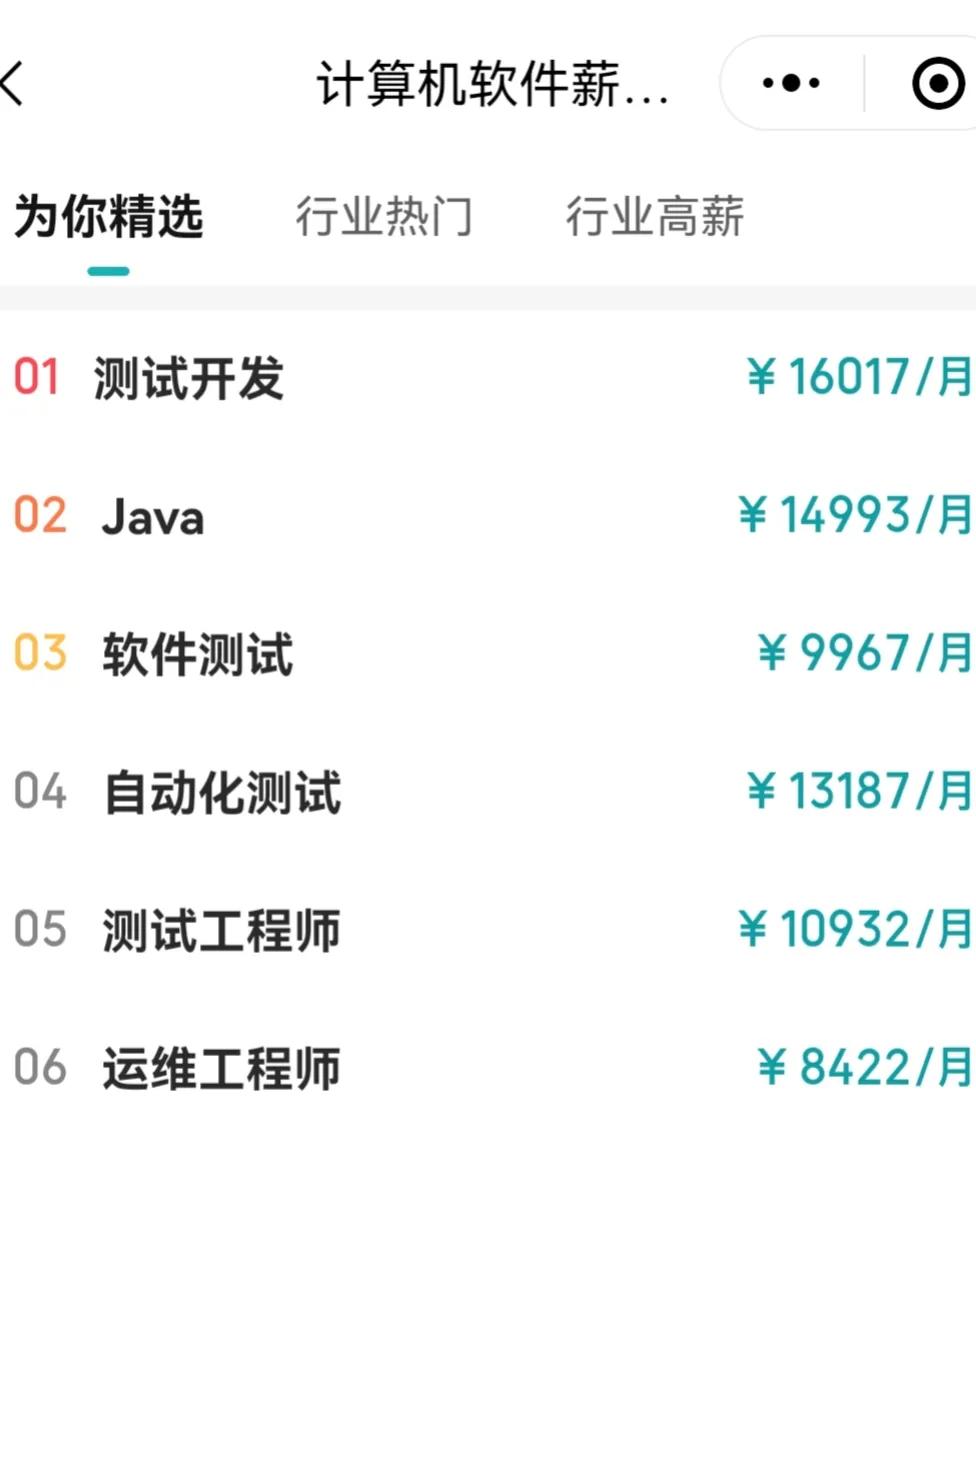
Task: Tap the ¥14993/月 salary value
Action: (854, 515)
